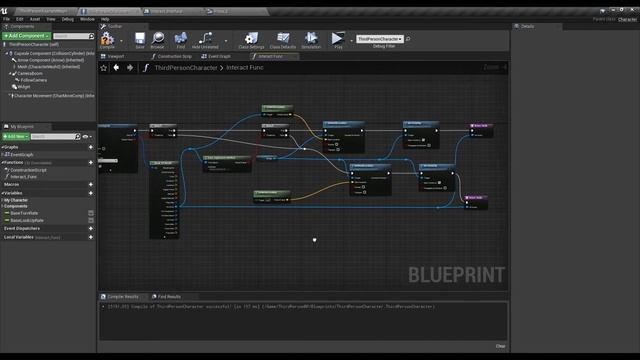This screenshot has height=360, width=640.
Task: Open the My Blueprint view options eye
Action: point(86,137)
